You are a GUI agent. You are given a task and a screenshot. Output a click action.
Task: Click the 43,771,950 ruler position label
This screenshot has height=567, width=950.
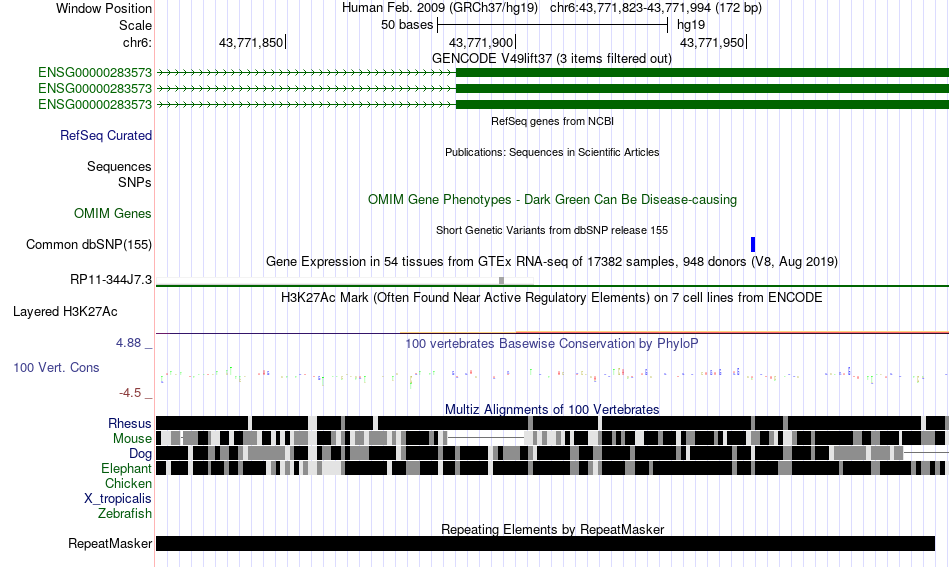[x=712, y=43]
